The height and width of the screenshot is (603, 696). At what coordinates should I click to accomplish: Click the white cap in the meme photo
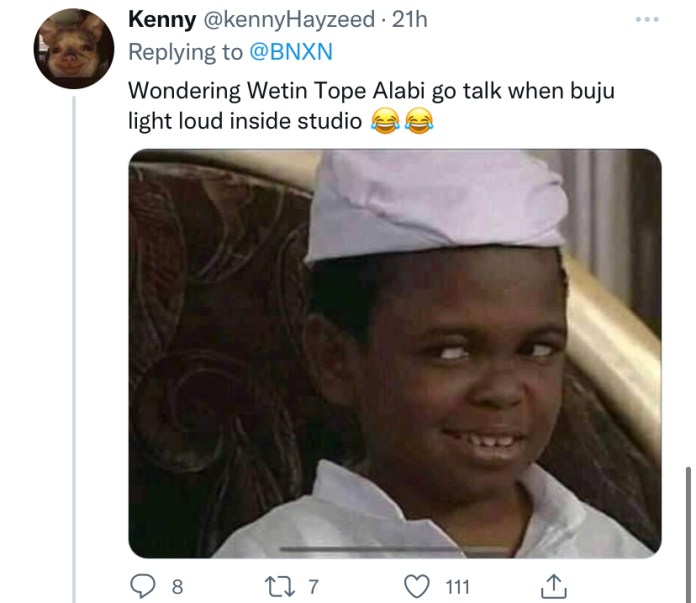(x=437, y=207)
